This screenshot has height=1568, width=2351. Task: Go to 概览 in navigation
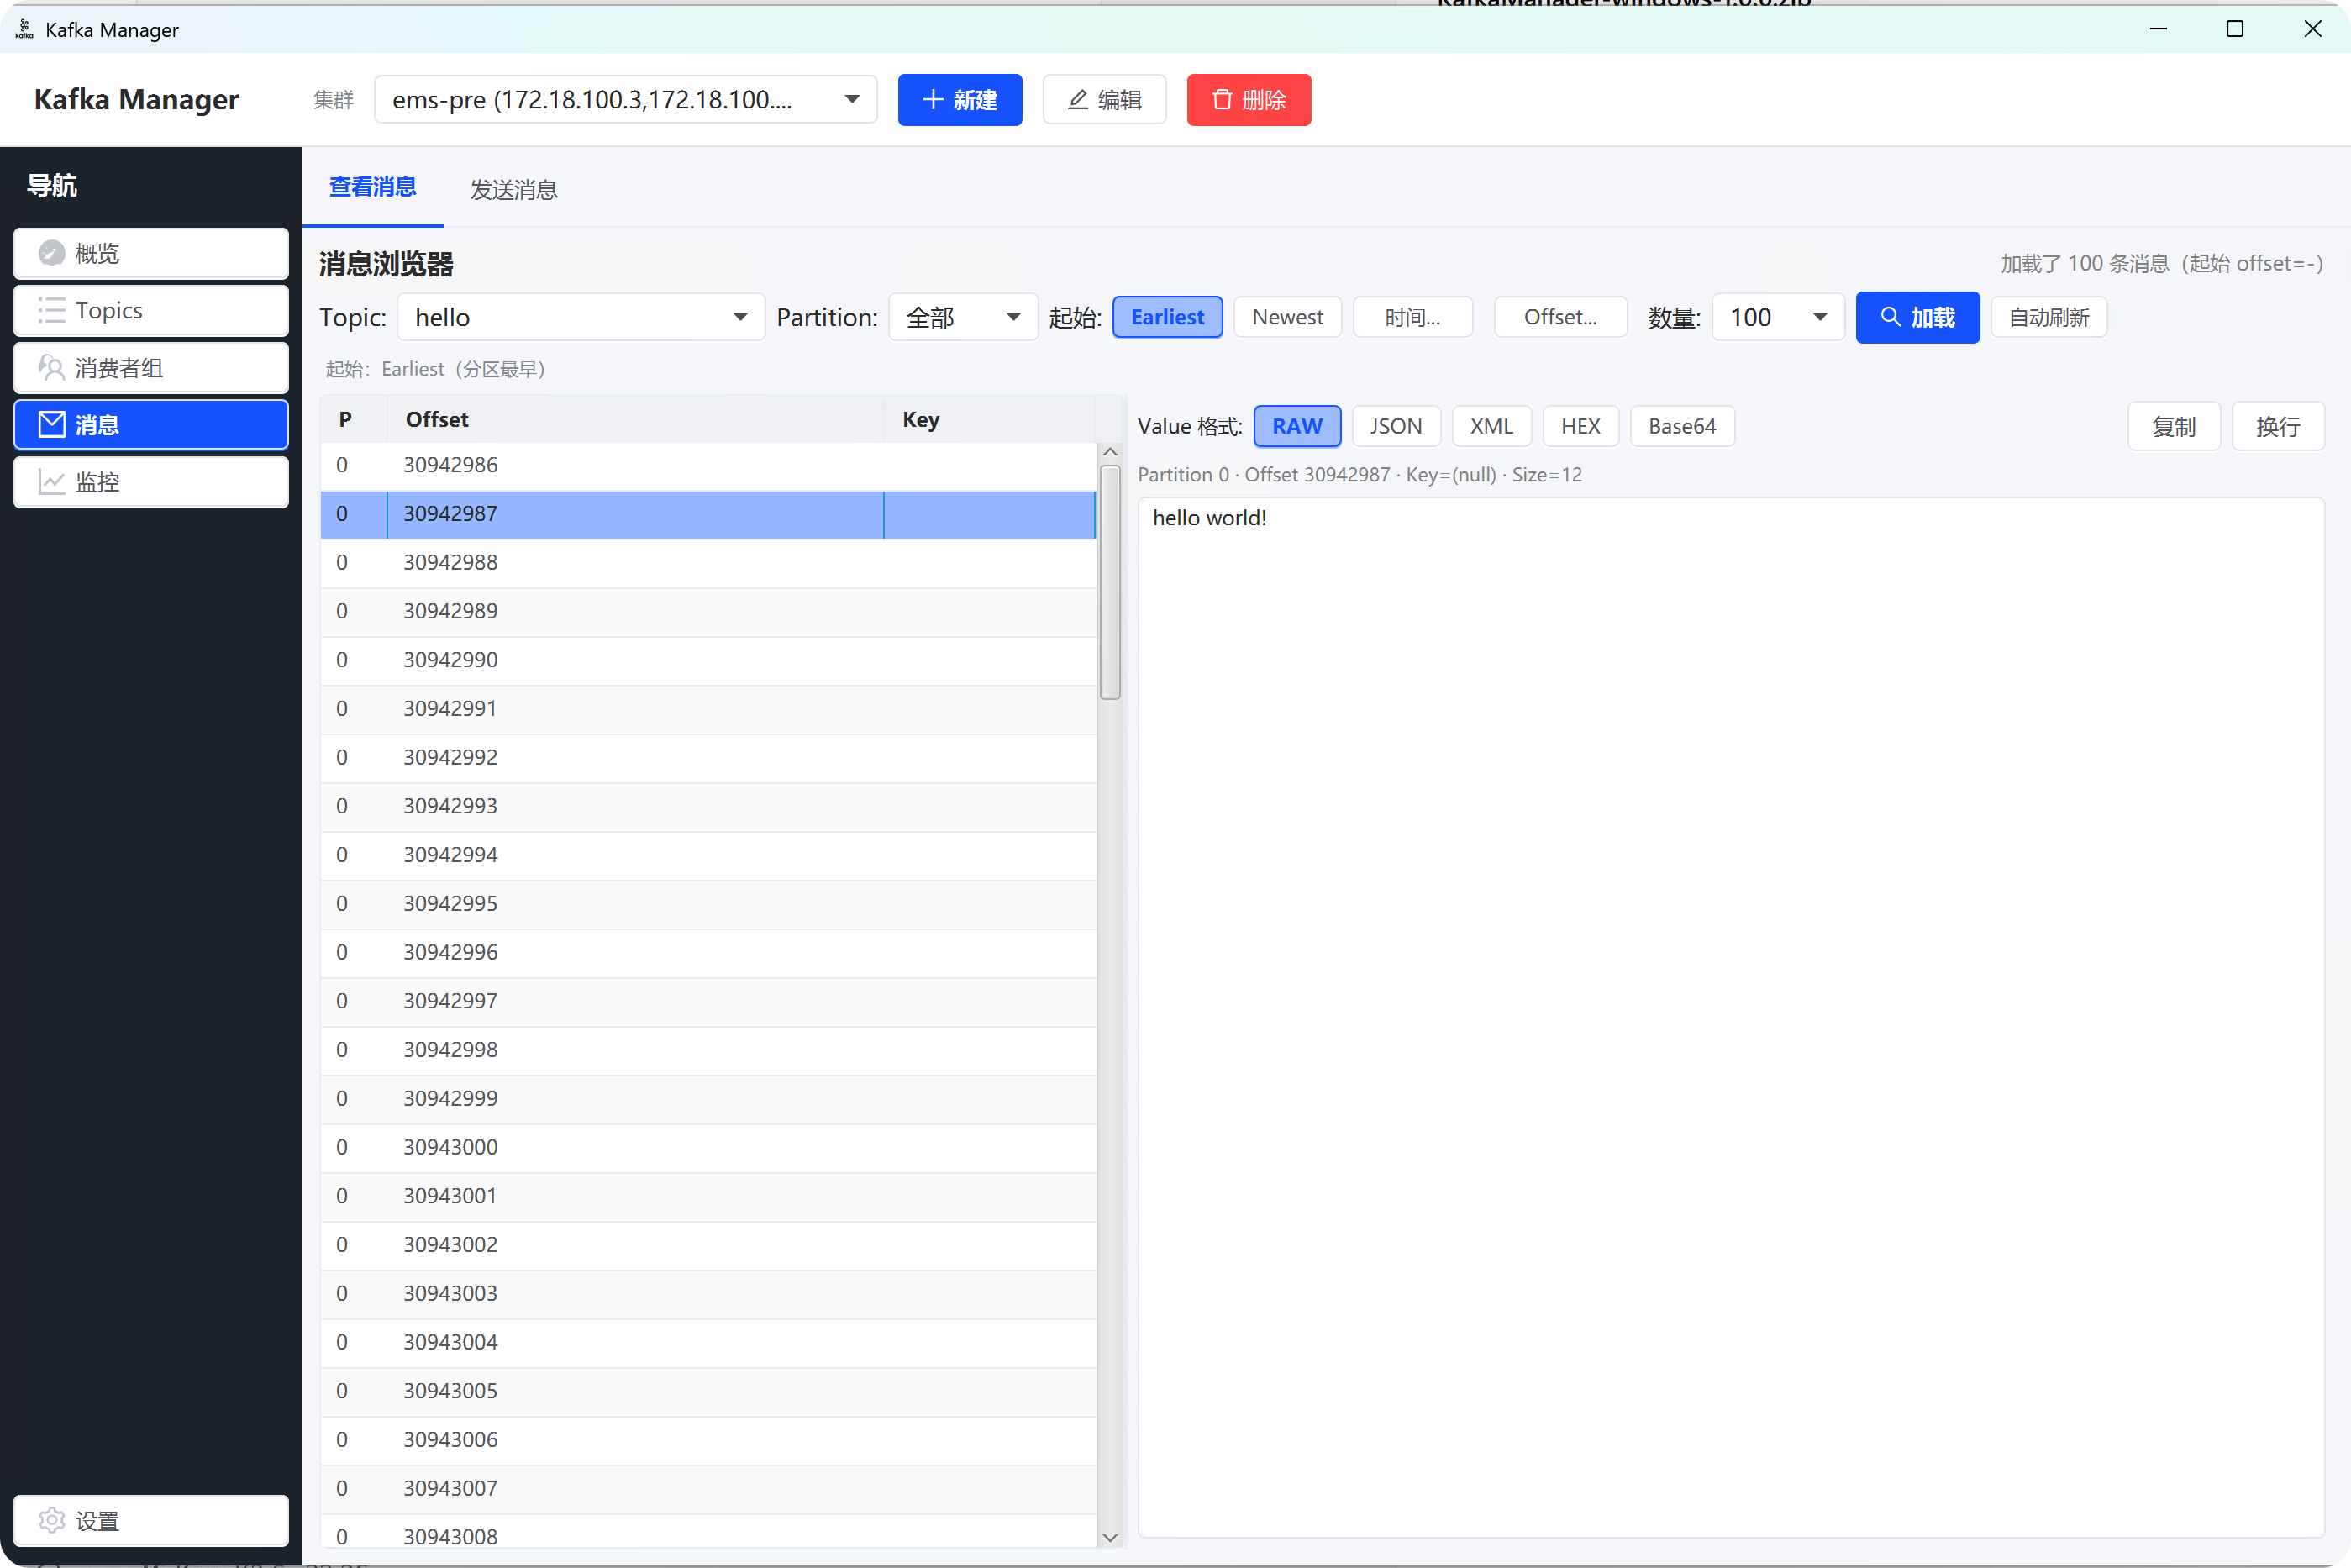pyautogui.click(x=151, y=253)
